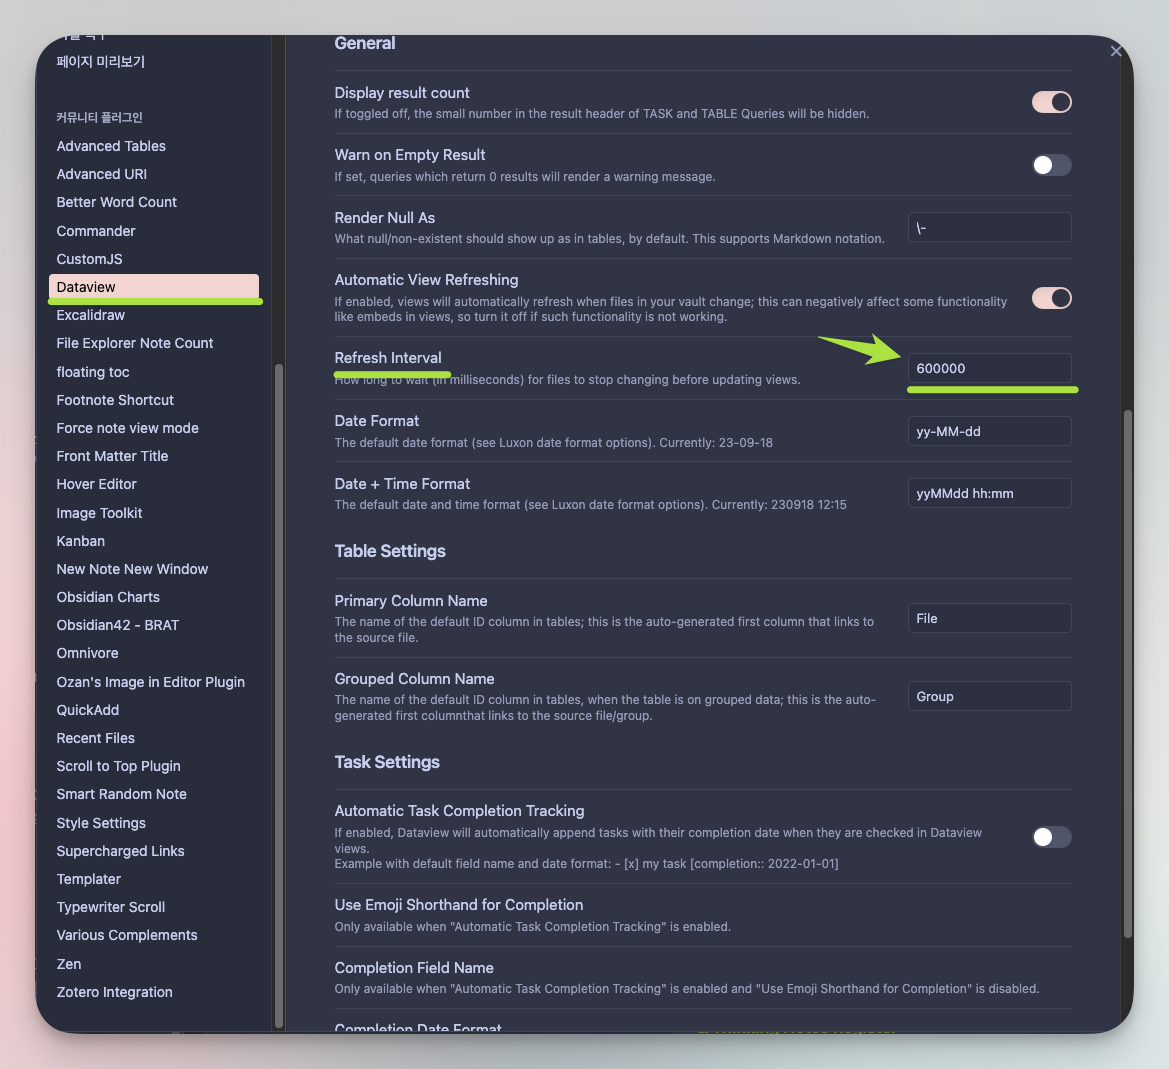Turn off Automatic View Refreshing

(x=1051, y=298)
